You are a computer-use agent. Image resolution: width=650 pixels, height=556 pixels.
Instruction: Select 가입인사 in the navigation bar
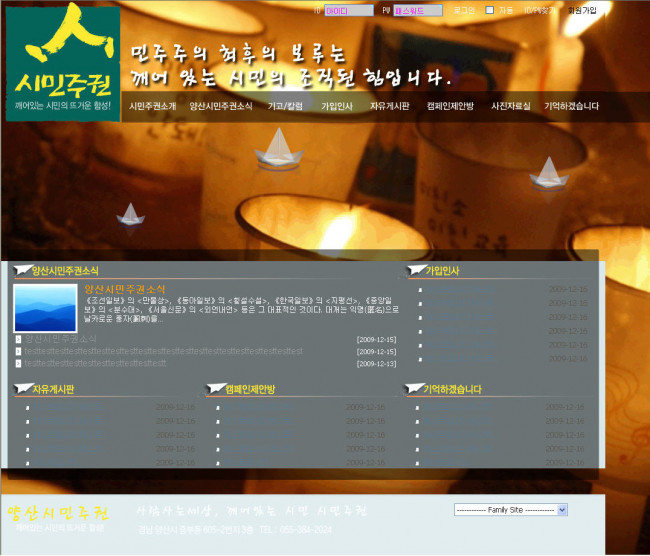[337, 106]
